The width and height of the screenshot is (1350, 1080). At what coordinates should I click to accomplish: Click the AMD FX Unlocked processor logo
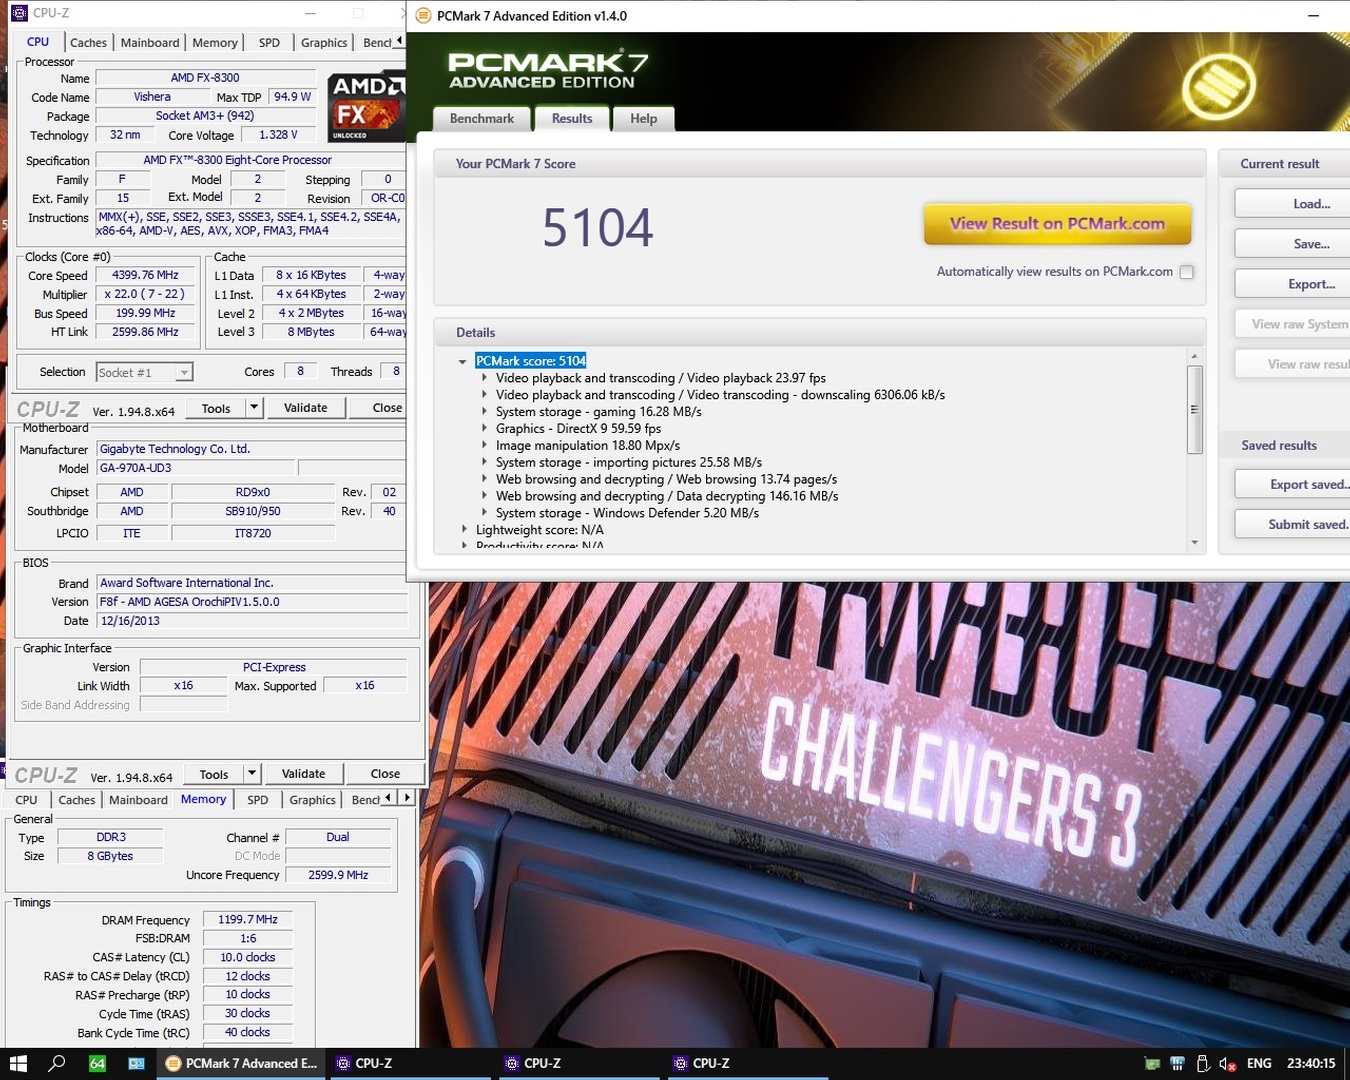[x=366, y=107]
